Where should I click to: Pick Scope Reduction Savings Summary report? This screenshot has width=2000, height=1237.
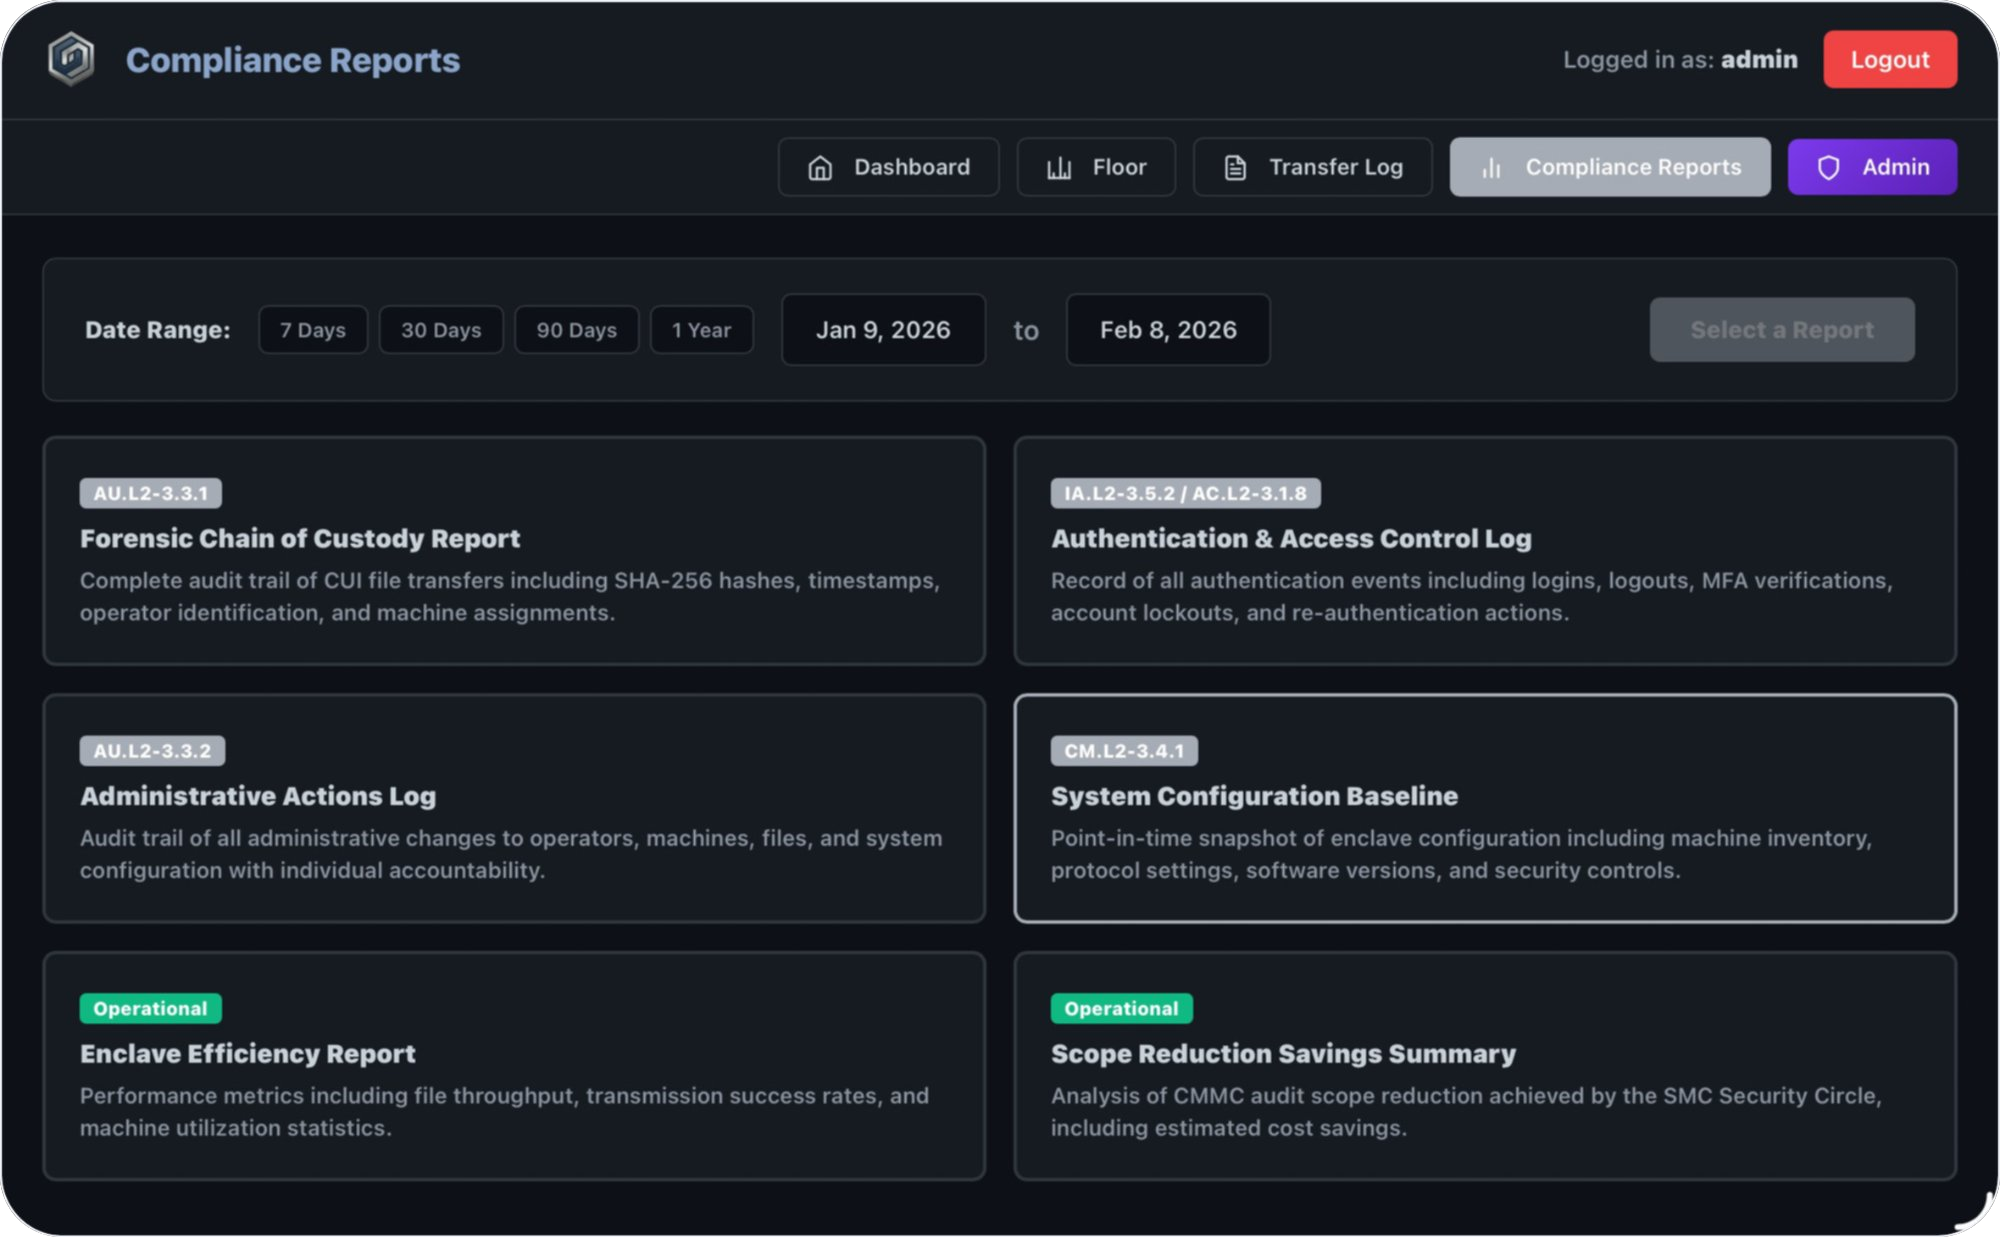tap(1484, 1066)
